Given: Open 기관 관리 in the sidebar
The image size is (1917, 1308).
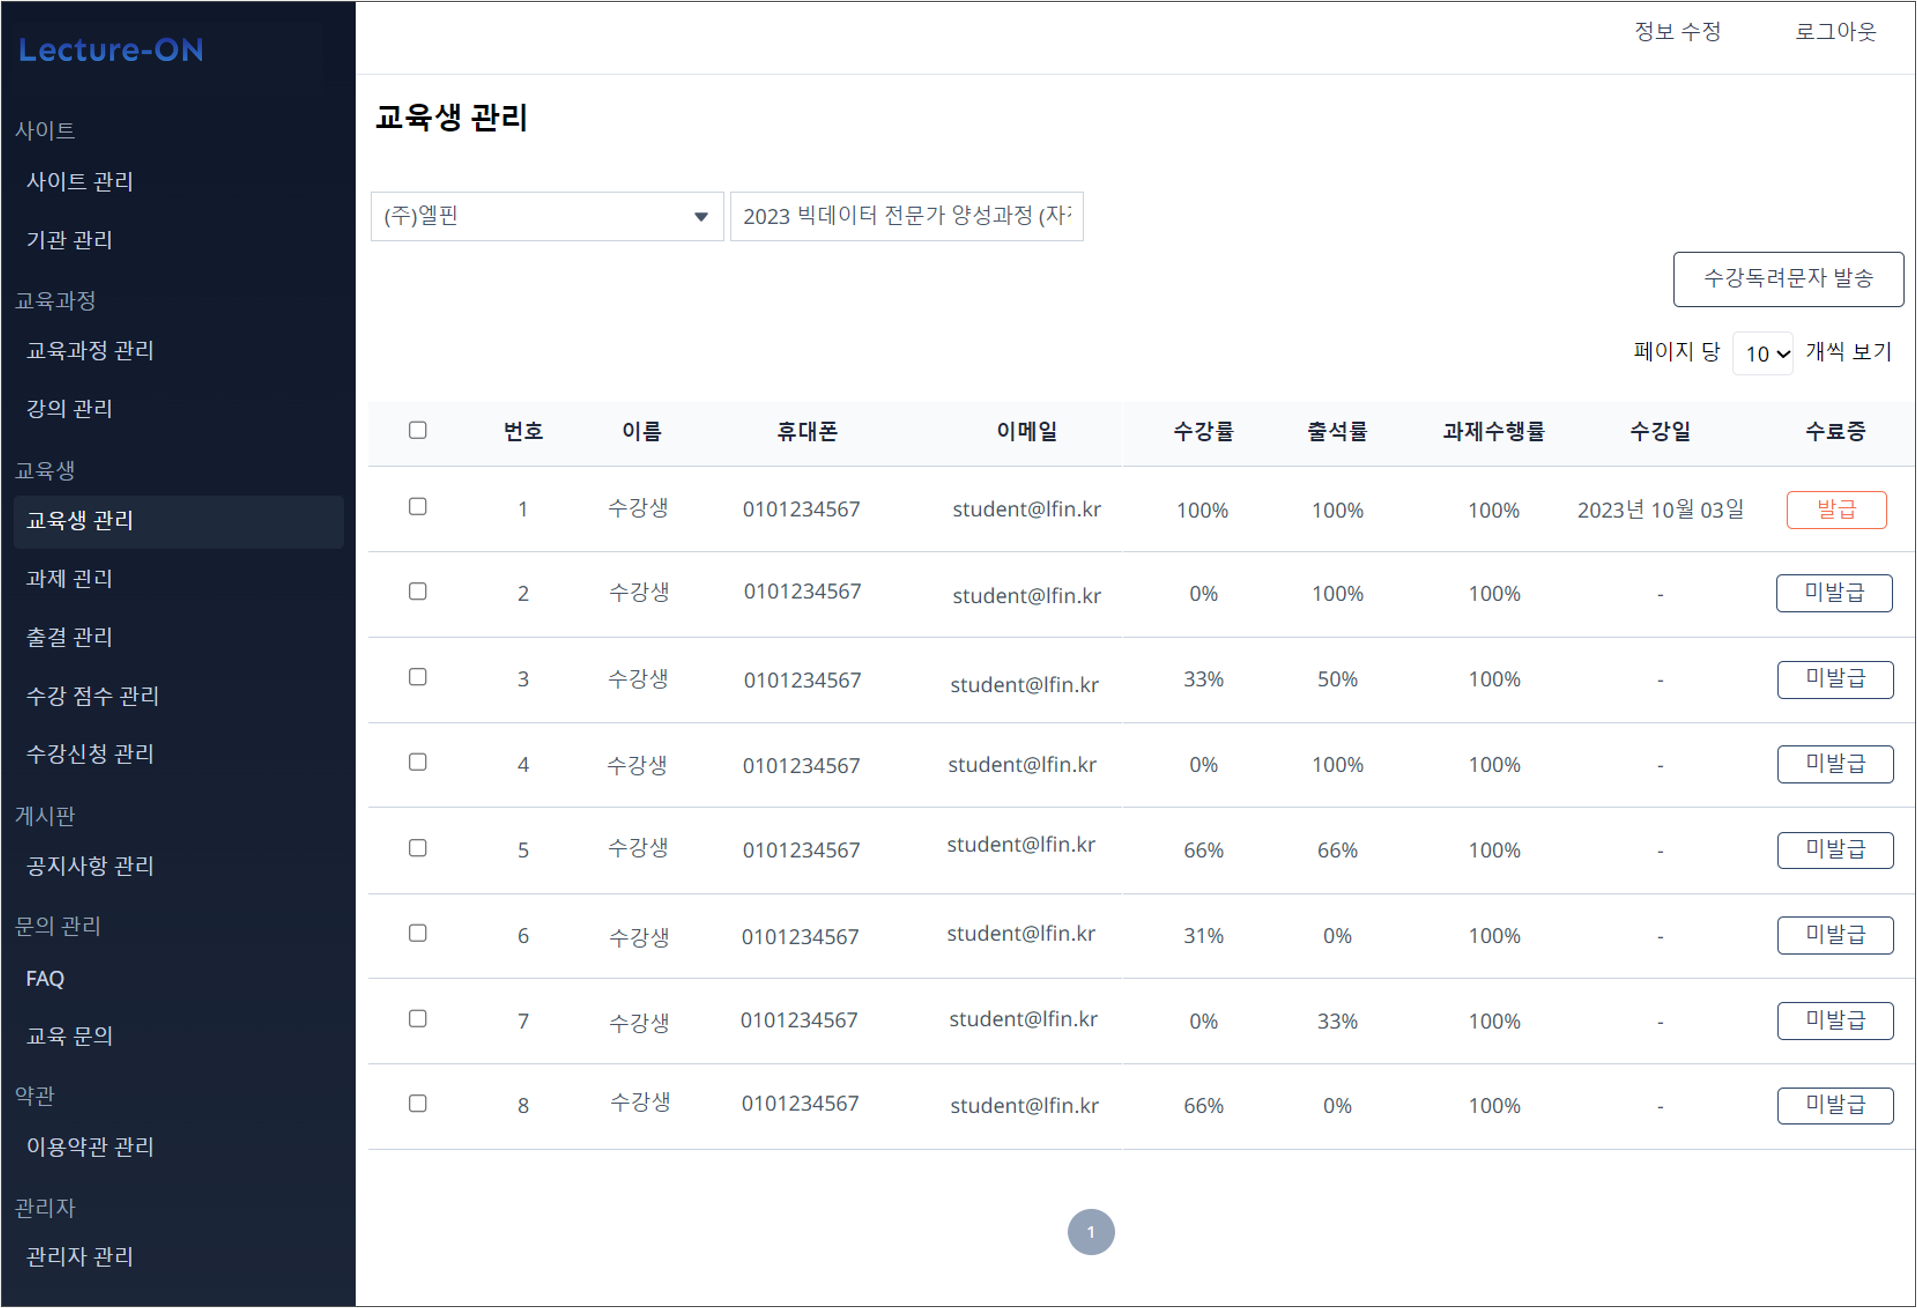Looking at the screenshot, I should (x=69, y=240).
